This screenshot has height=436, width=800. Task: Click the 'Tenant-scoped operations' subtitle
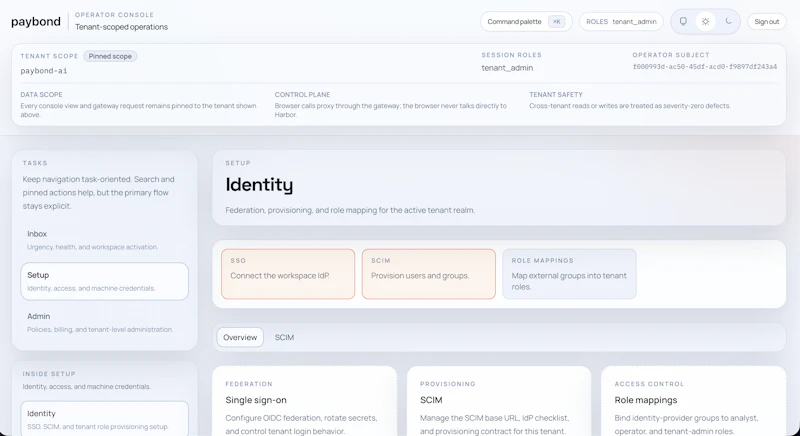tap(121, 27)
